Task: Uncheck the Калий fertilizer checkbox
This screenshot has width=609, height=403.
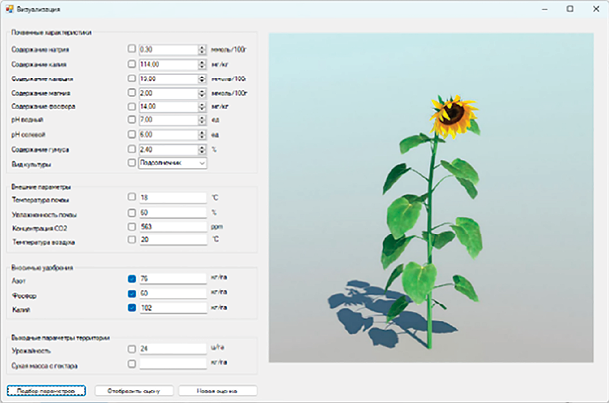Action: click(132, 308)
